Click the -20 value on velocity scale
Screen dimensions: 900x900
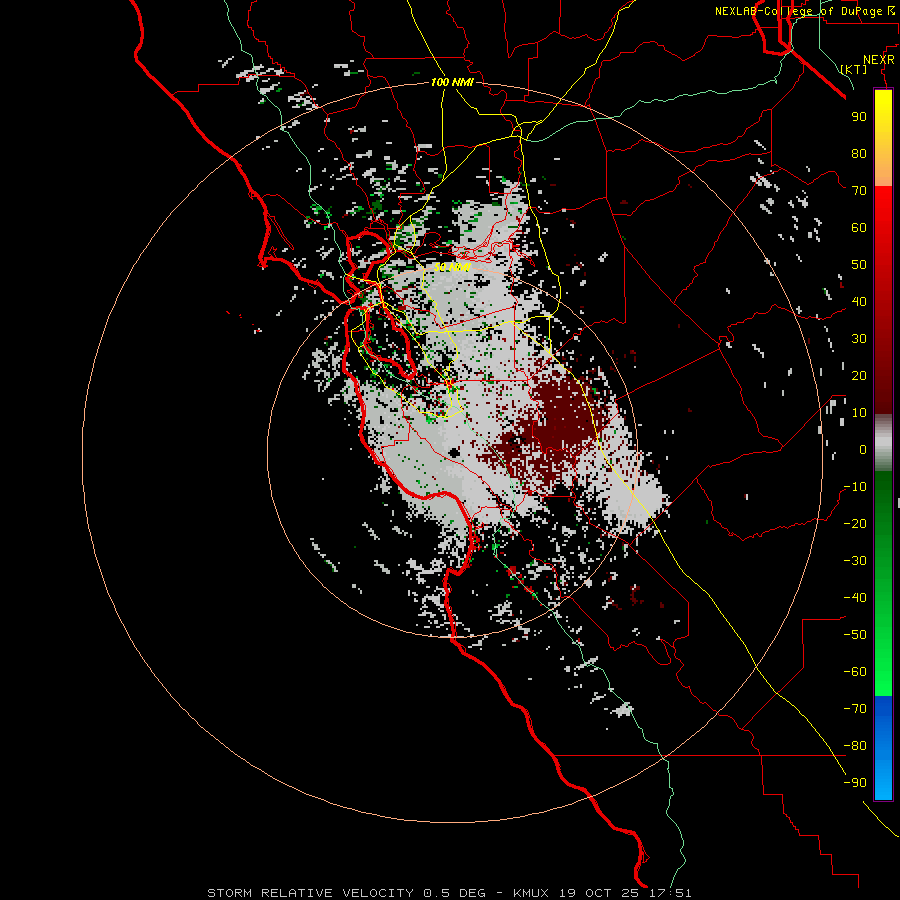tap(855, 523)
